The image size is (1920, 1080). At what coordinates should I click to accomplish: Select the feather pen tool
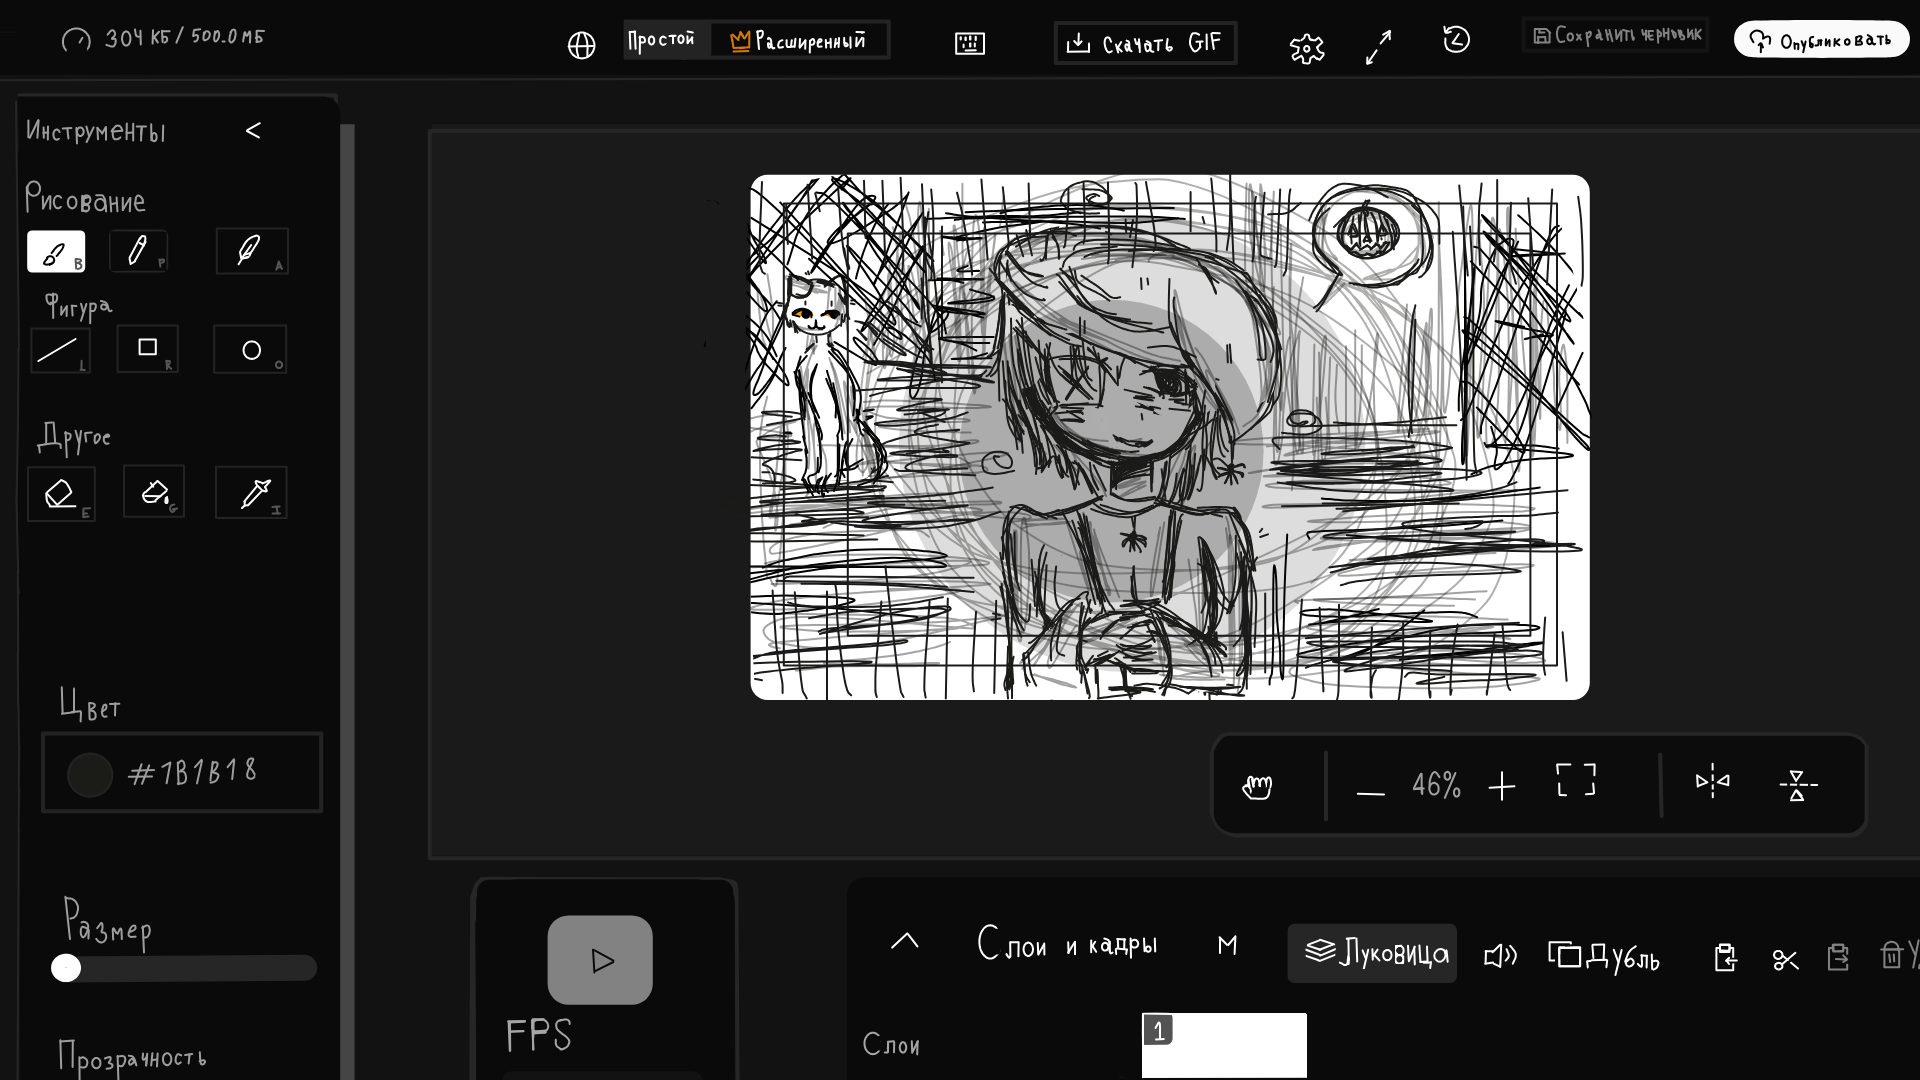pos(252,250)
